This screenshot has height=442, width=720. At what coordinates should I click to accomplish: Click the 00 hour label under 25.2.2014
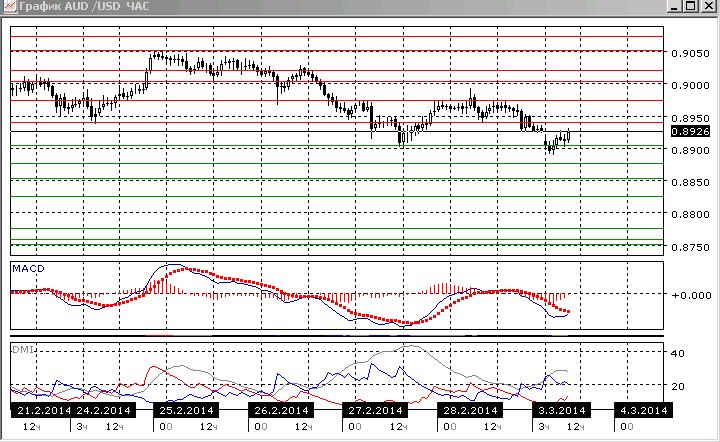pos(166,427)
